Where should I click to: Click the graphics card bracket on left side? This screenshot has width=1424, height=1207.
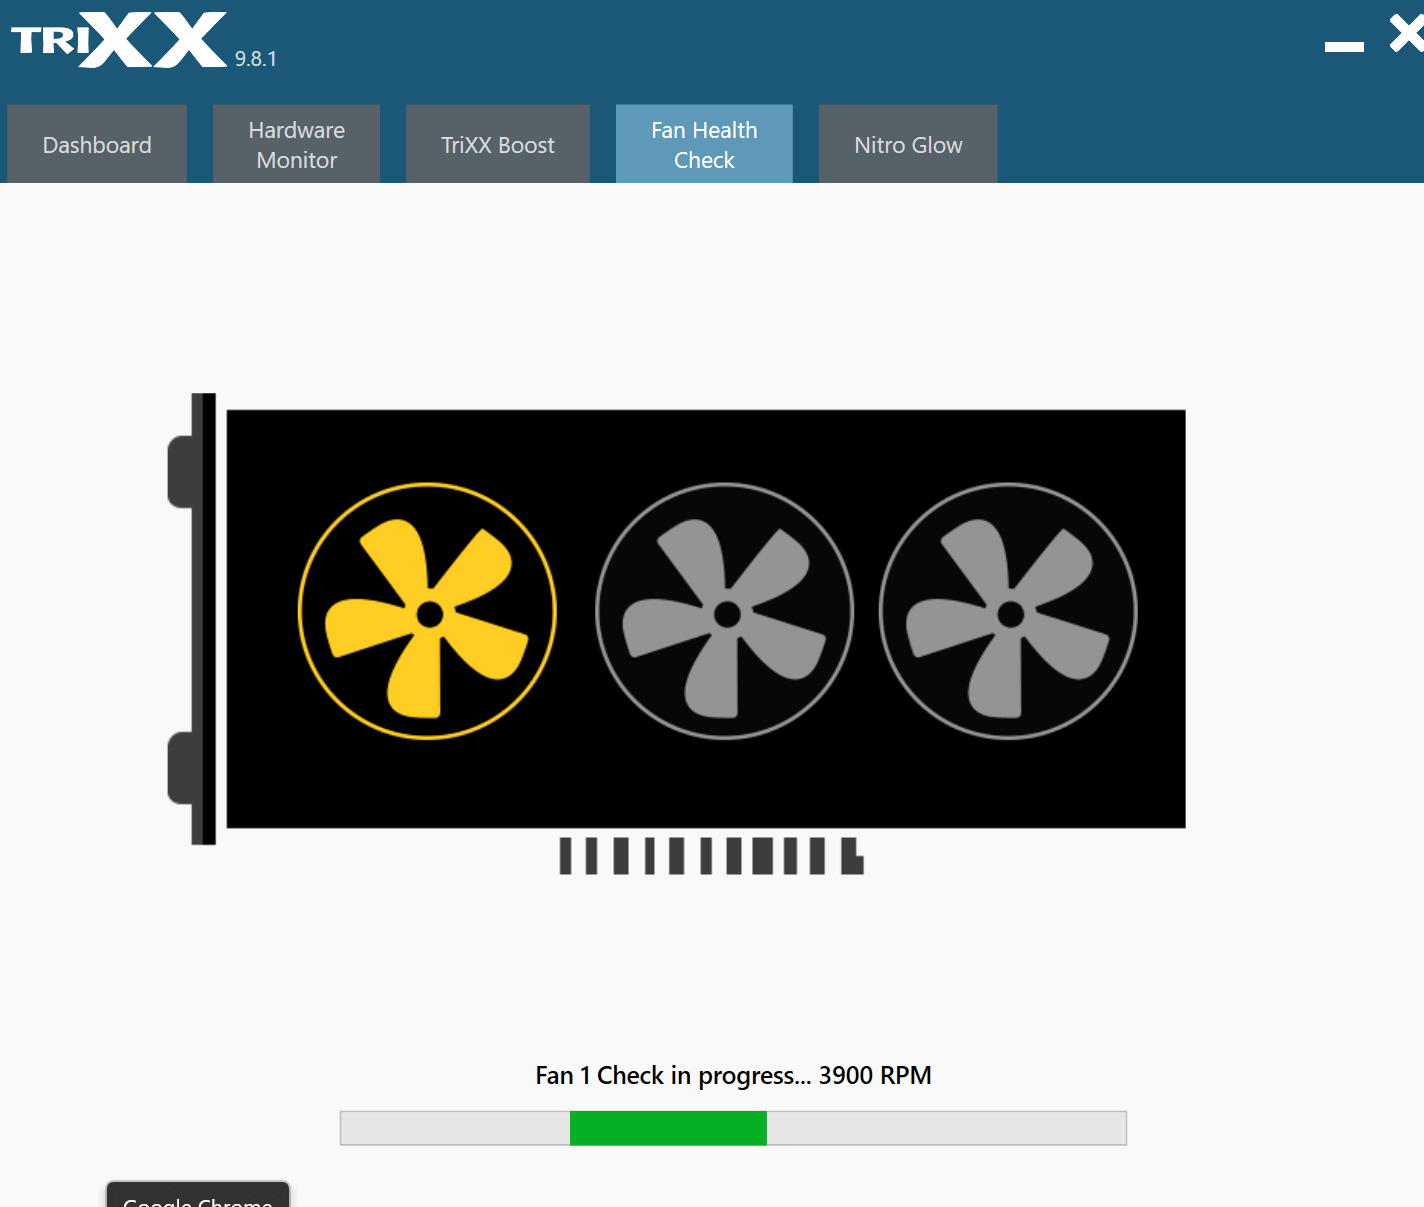pyautogui.click(x=192, y=619)
